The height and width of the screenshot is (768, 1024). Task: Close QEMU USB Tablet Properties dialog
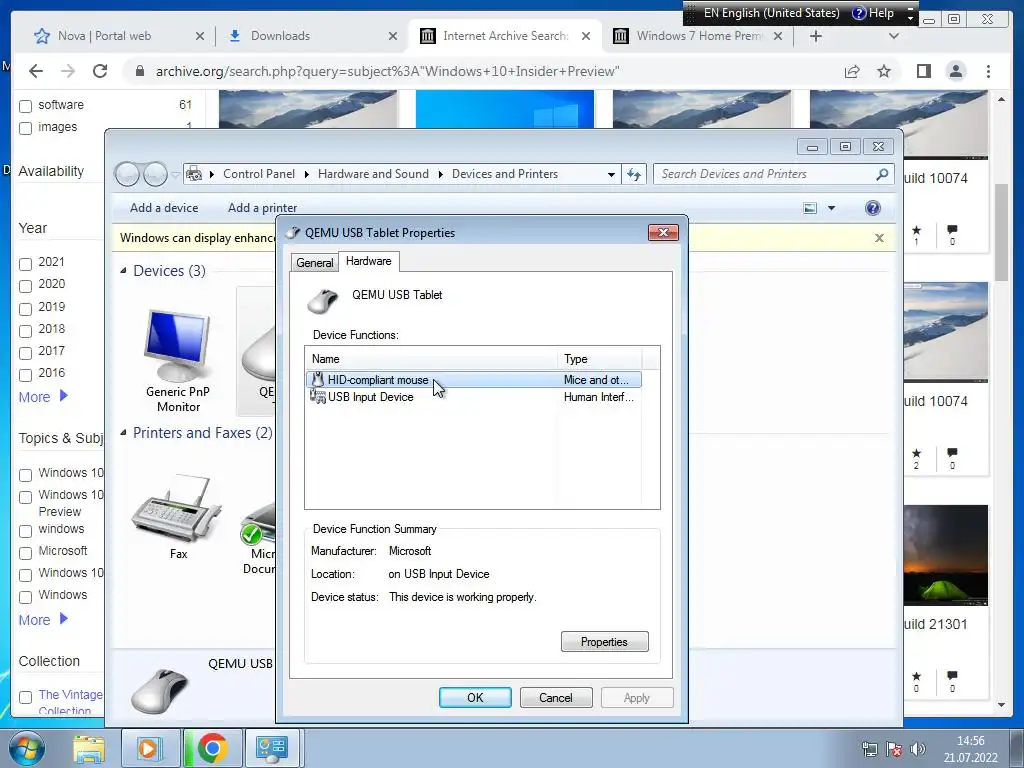point(663,232)
